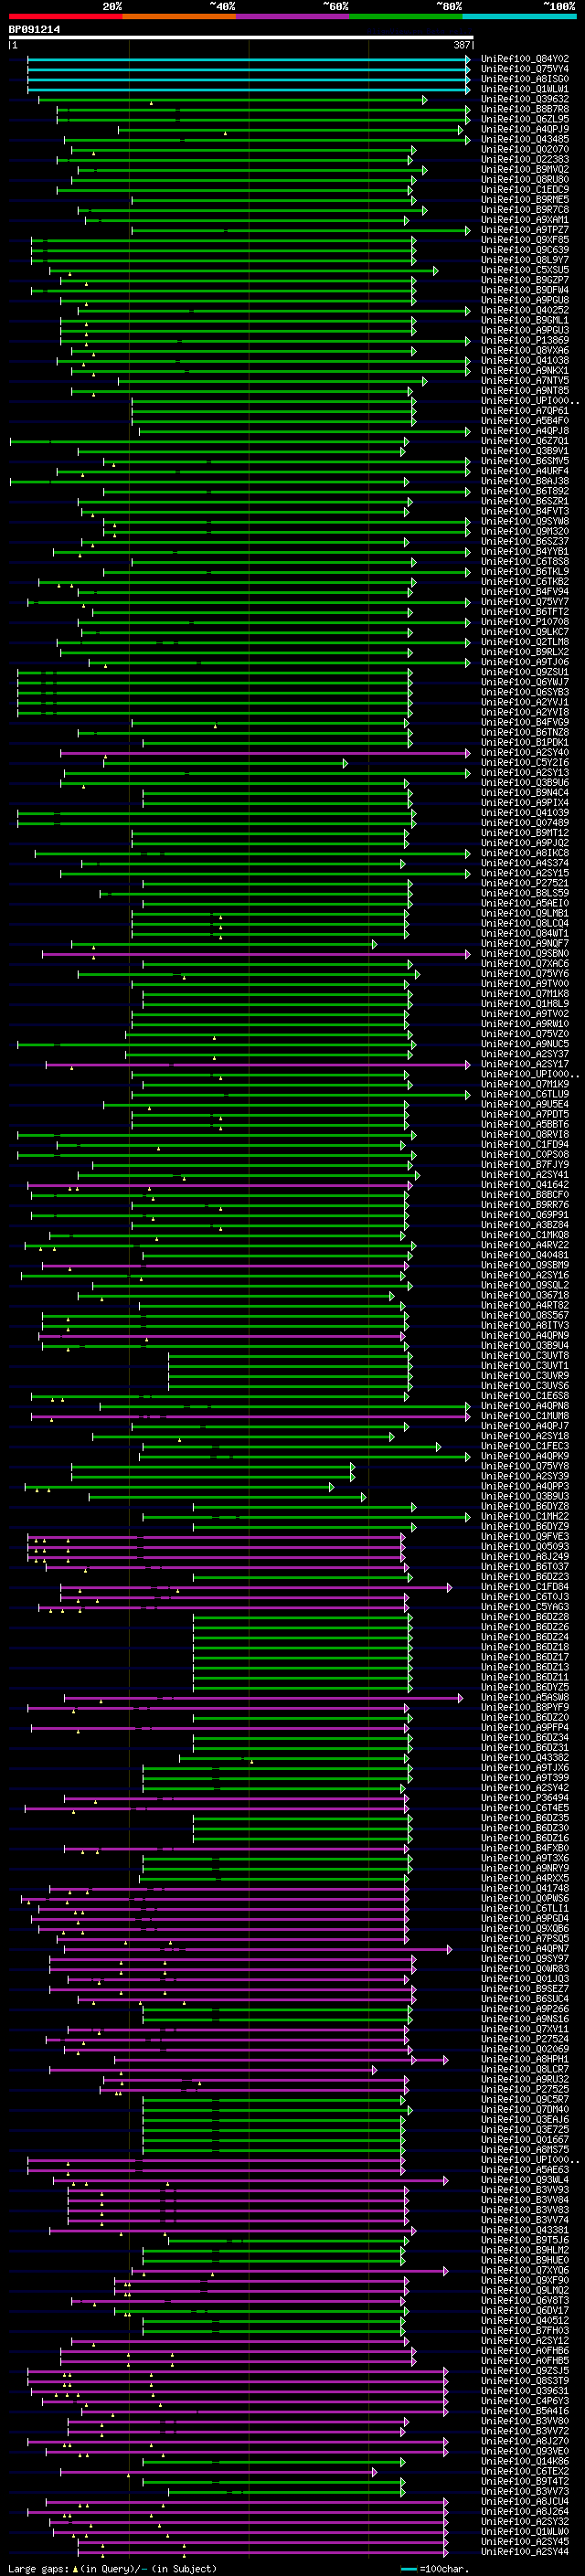
Task: Open hit UniRef100_Q6ZL95
Action: (x=525, y=119)
